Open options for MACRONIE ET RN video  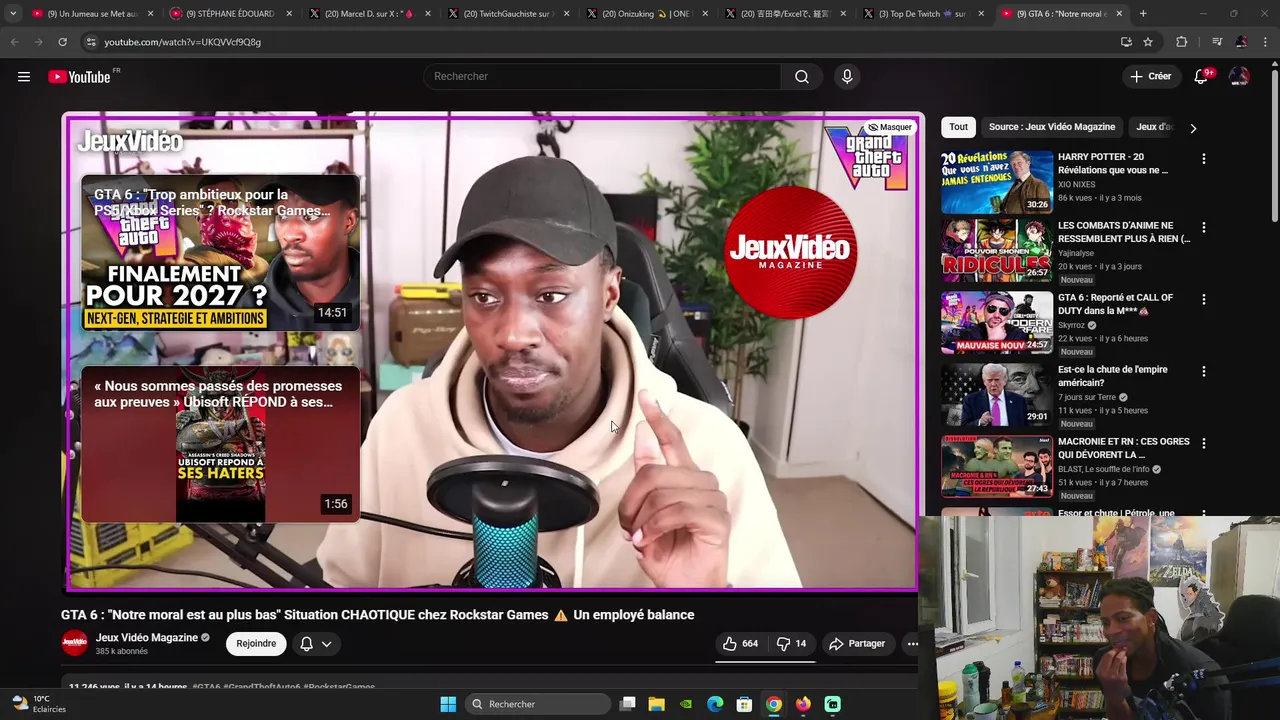point(1203,444)
